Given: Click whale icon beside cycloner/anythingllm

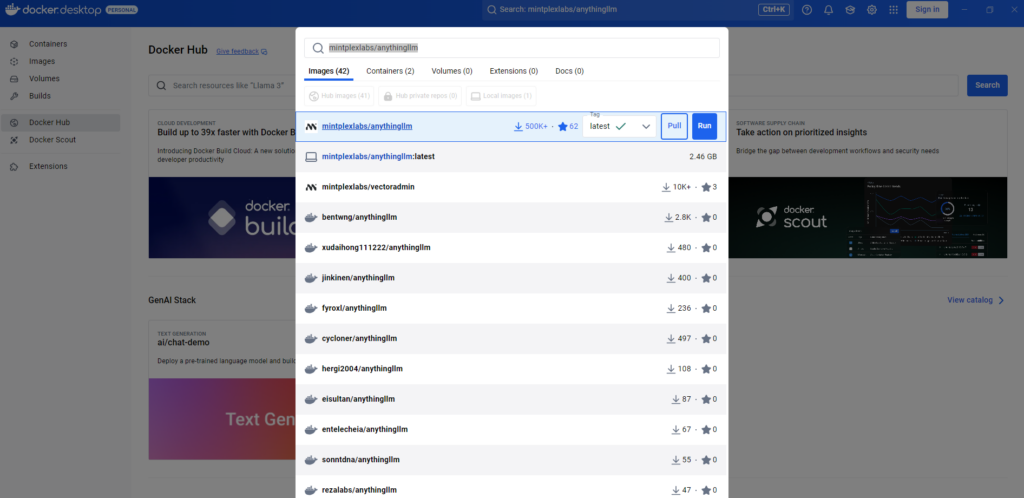Looking at the screenshot, I should [x=311, y=339].
